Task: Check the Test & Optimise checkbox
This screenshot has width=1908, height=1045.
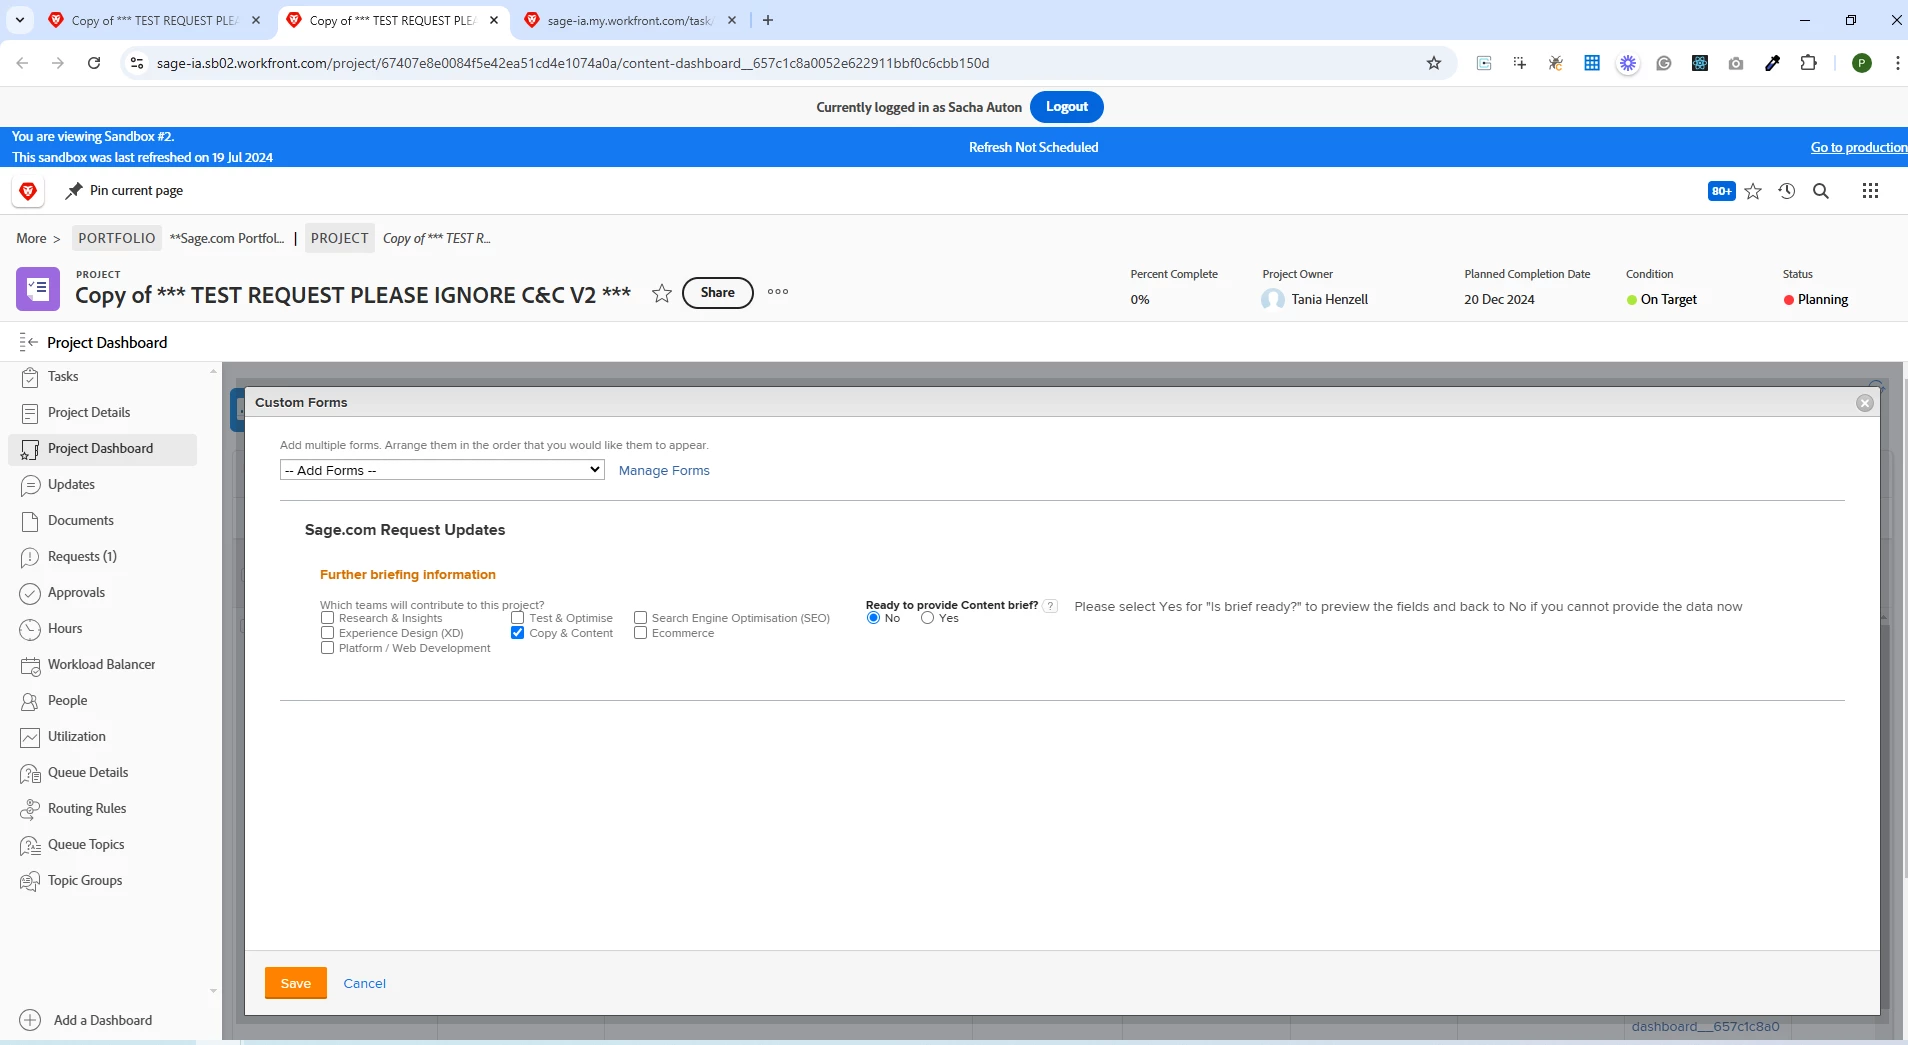Action: pyautogui.click(x=517, y=618)
